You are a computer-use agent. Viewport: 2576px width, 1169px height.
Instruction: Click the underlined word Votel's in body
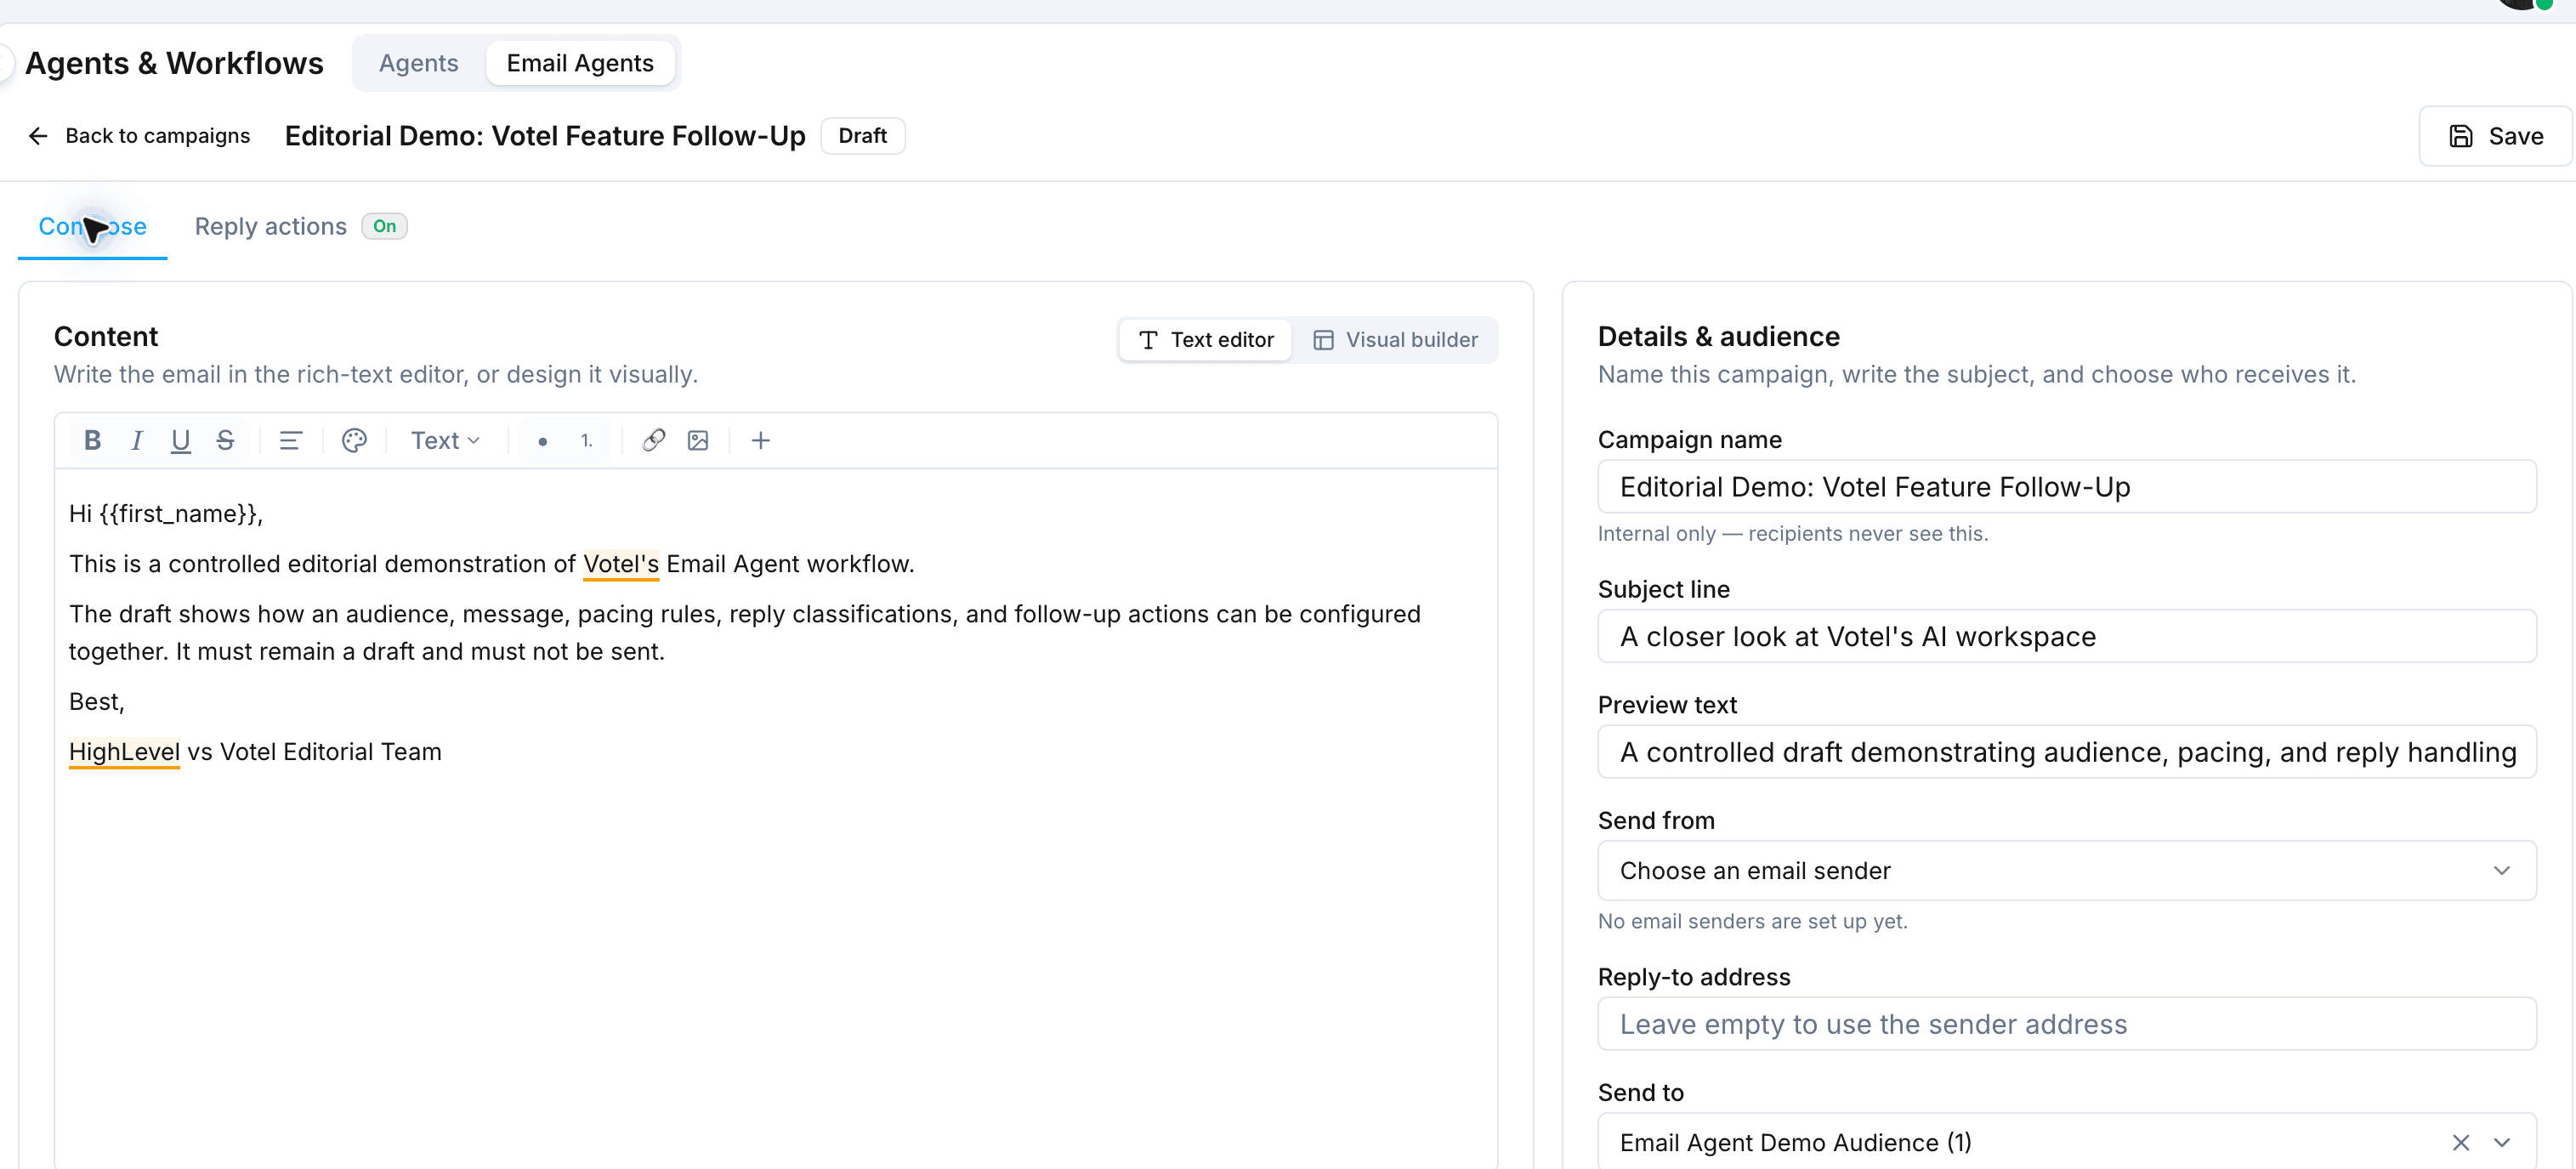pos(621,564)
